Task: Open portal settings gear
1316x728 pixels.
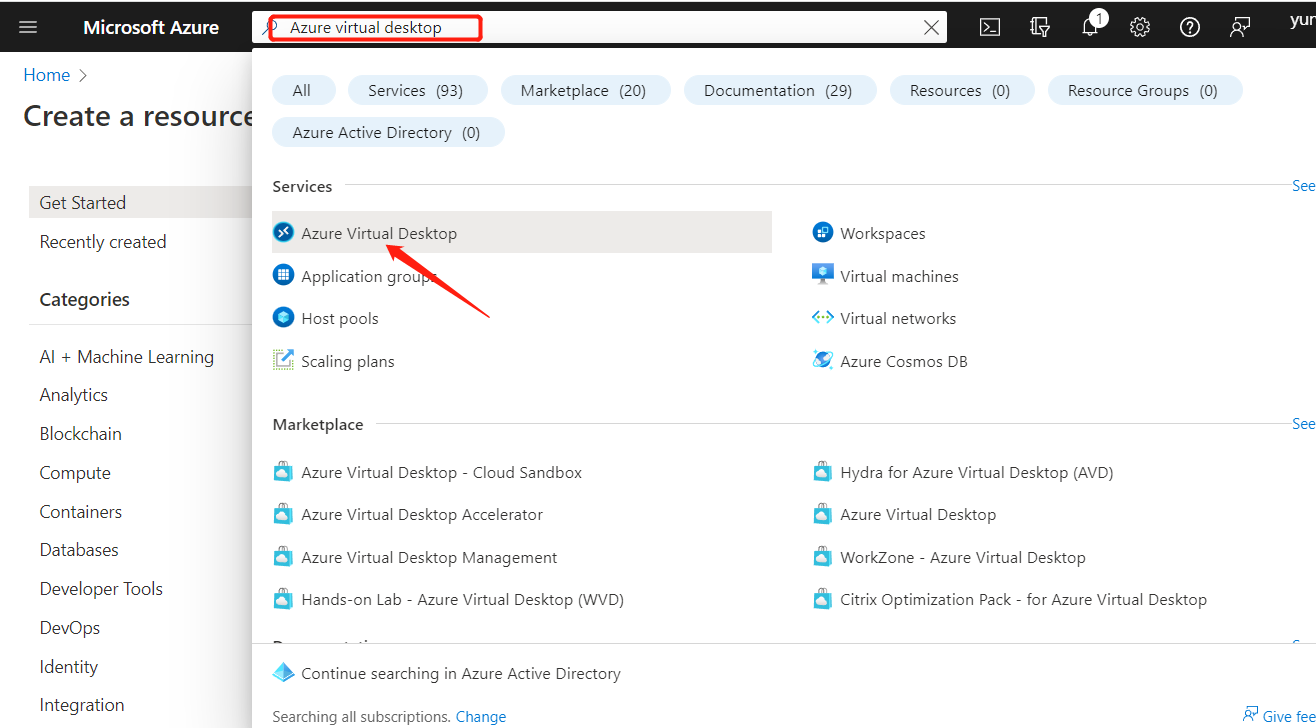Action: 1140,27
